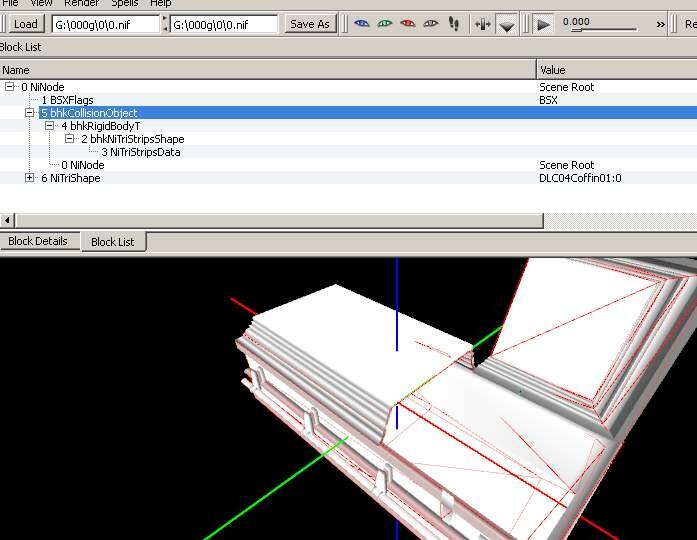Click the 0.000 animation time value
This screenshot has width=697, height=540.
(x=576, y=21)
